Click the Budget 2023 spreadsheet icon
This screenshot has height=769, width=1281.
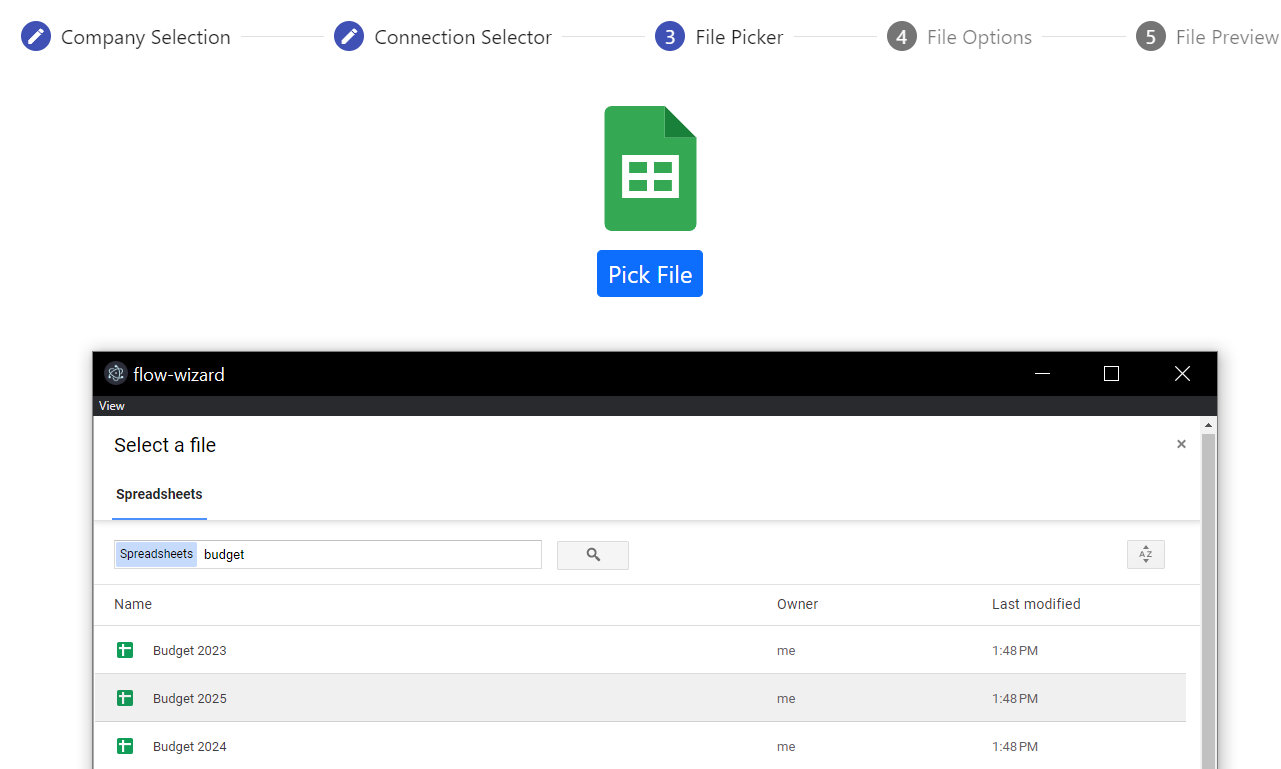click(125, 651)
